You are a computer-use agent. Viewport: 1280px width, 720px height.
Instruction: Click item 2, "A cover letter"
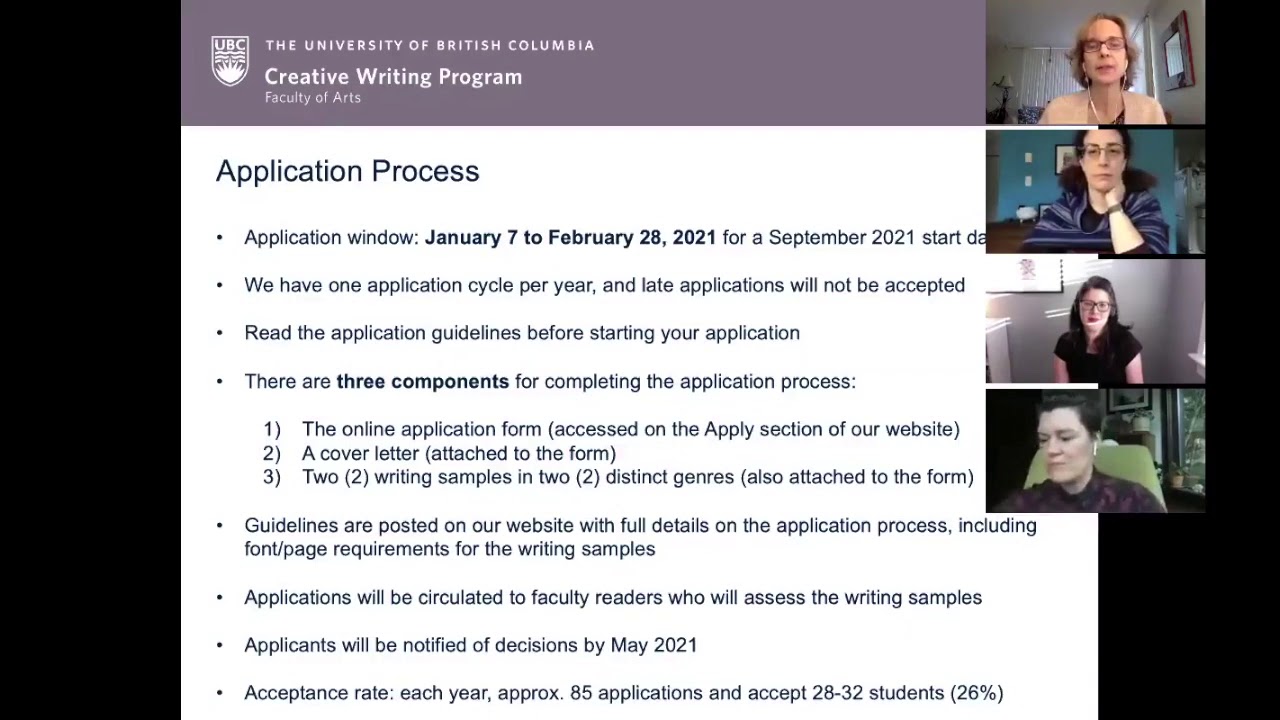click(x=458, y=454)
